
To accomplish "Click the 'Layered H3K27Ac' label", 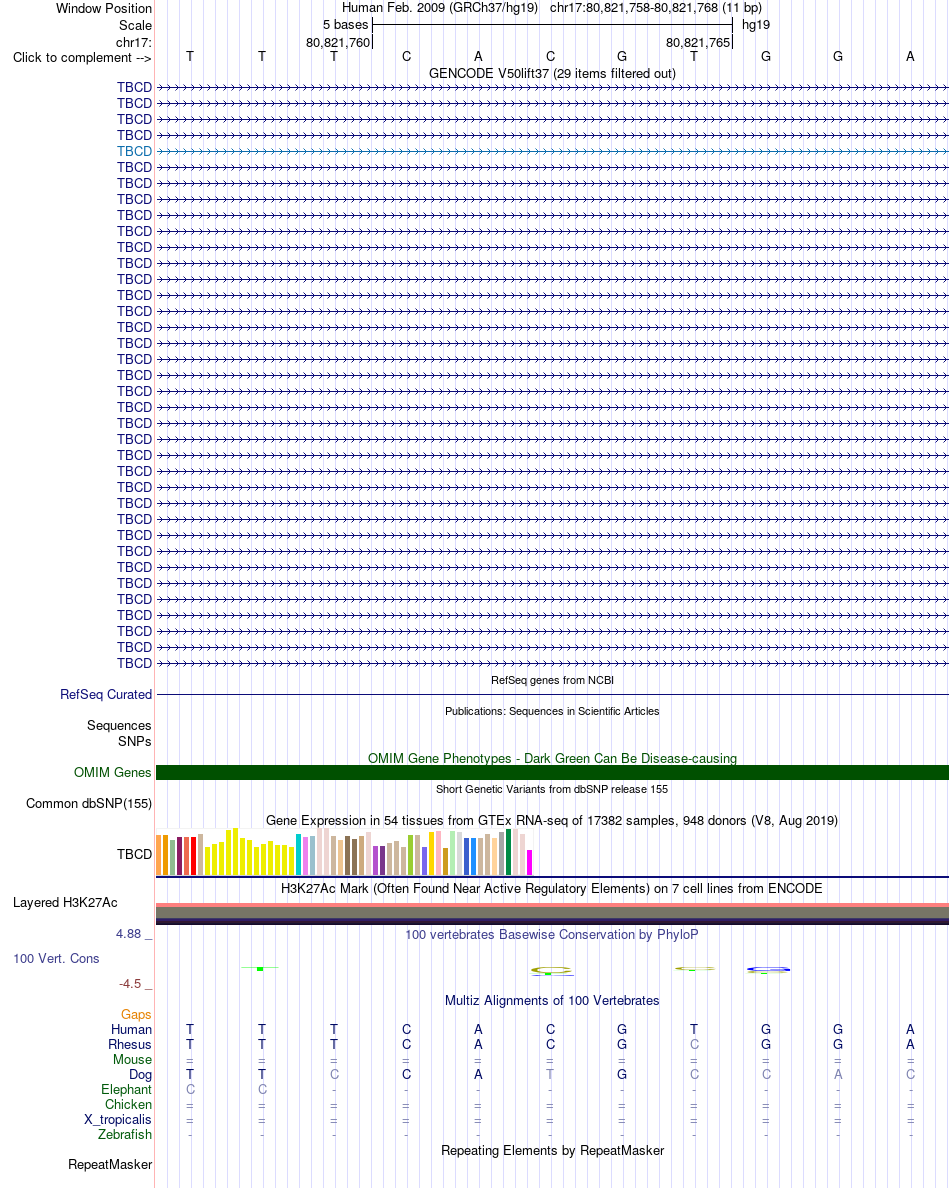I will tap(65, 903).
